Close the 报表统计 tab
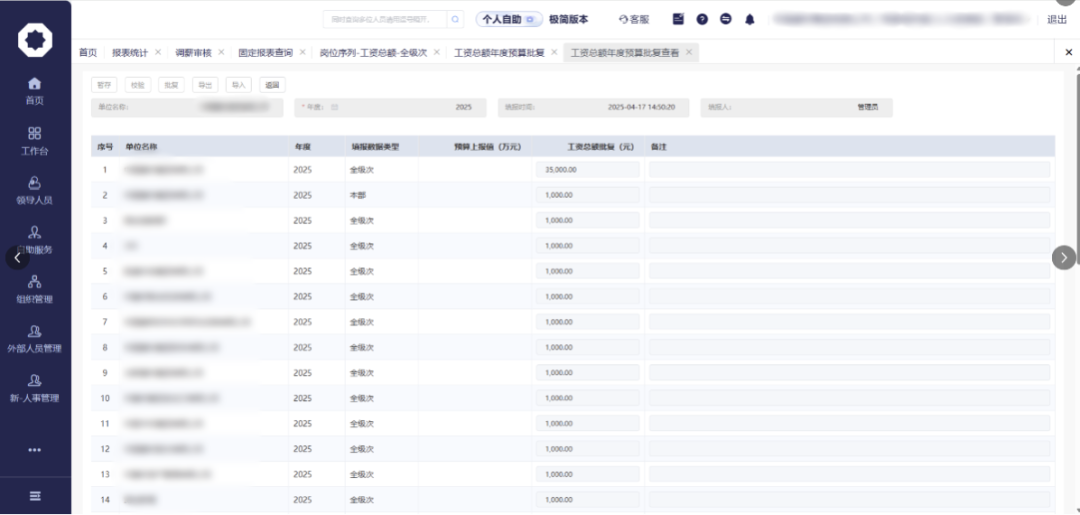Viewport: 1080px width, 515px height. pos(158,52)
